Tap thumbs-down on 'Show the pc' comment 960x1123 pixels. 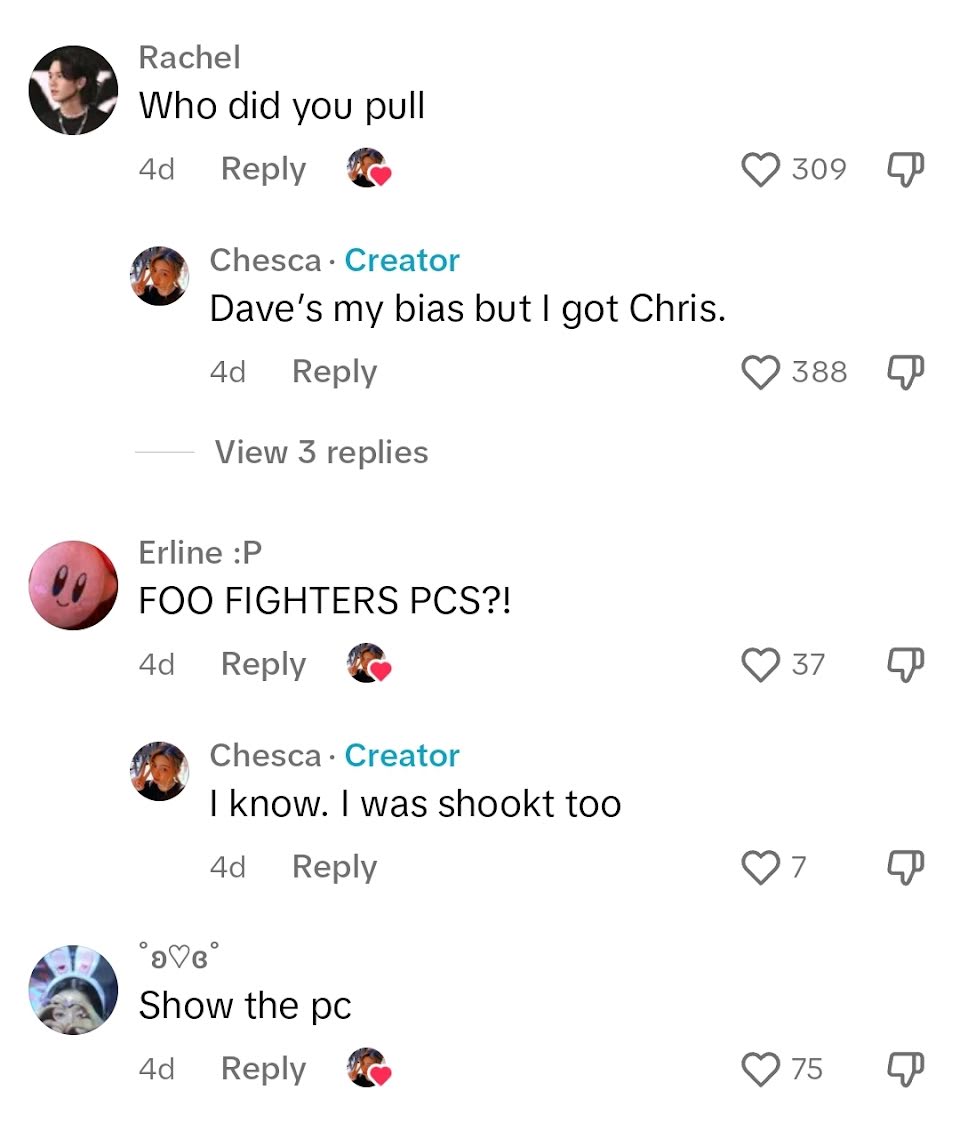(906, 1069)
